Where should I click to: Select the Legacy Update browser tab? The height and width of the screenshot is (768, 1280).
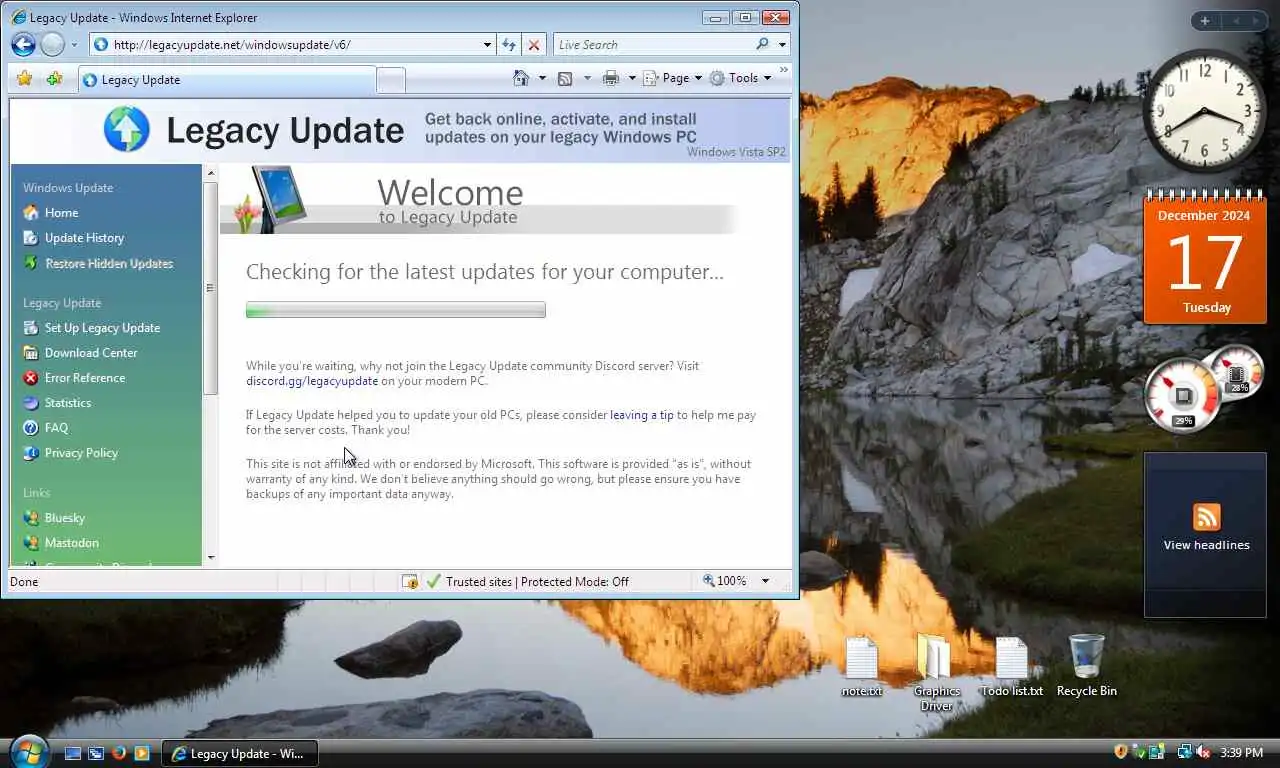click(x=227, y=80)
